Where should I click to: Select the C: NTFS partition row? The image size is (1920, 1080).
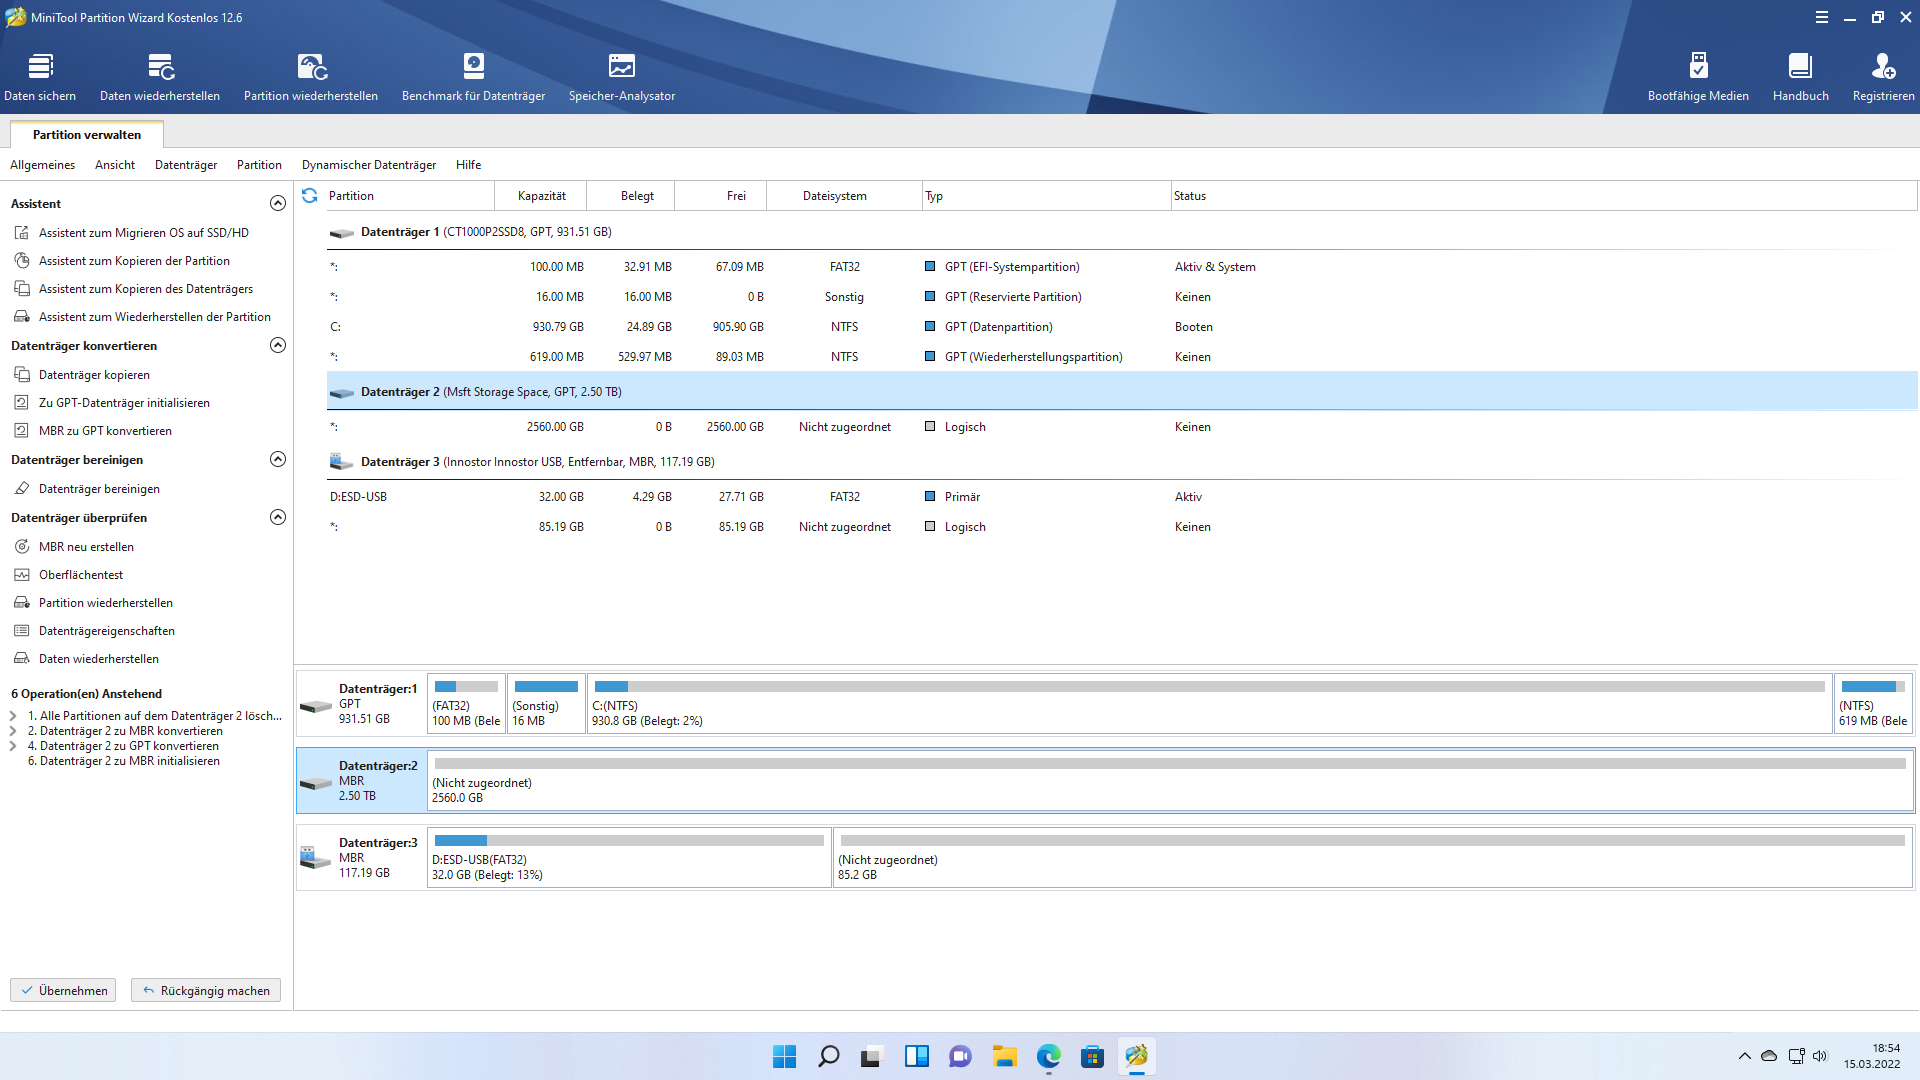pos(1122,327)
